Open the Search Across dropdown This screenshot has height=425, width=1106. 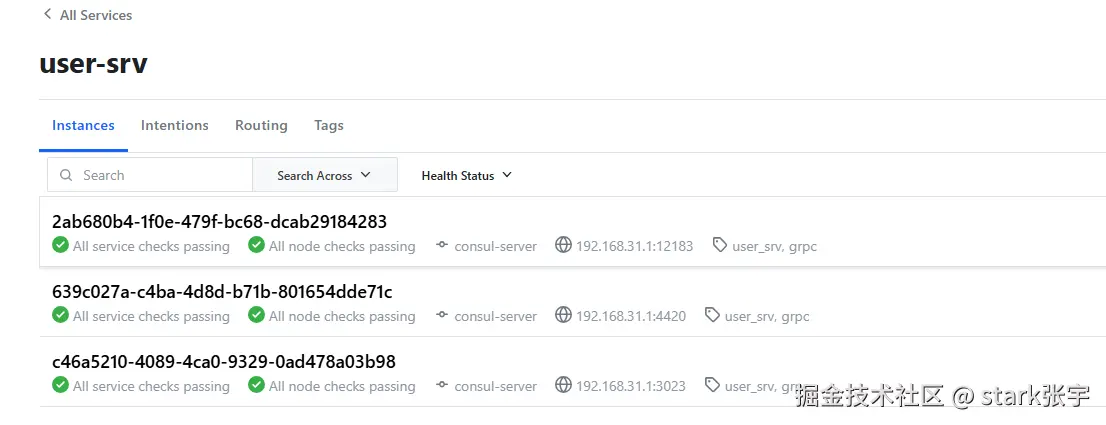[324, 175]
